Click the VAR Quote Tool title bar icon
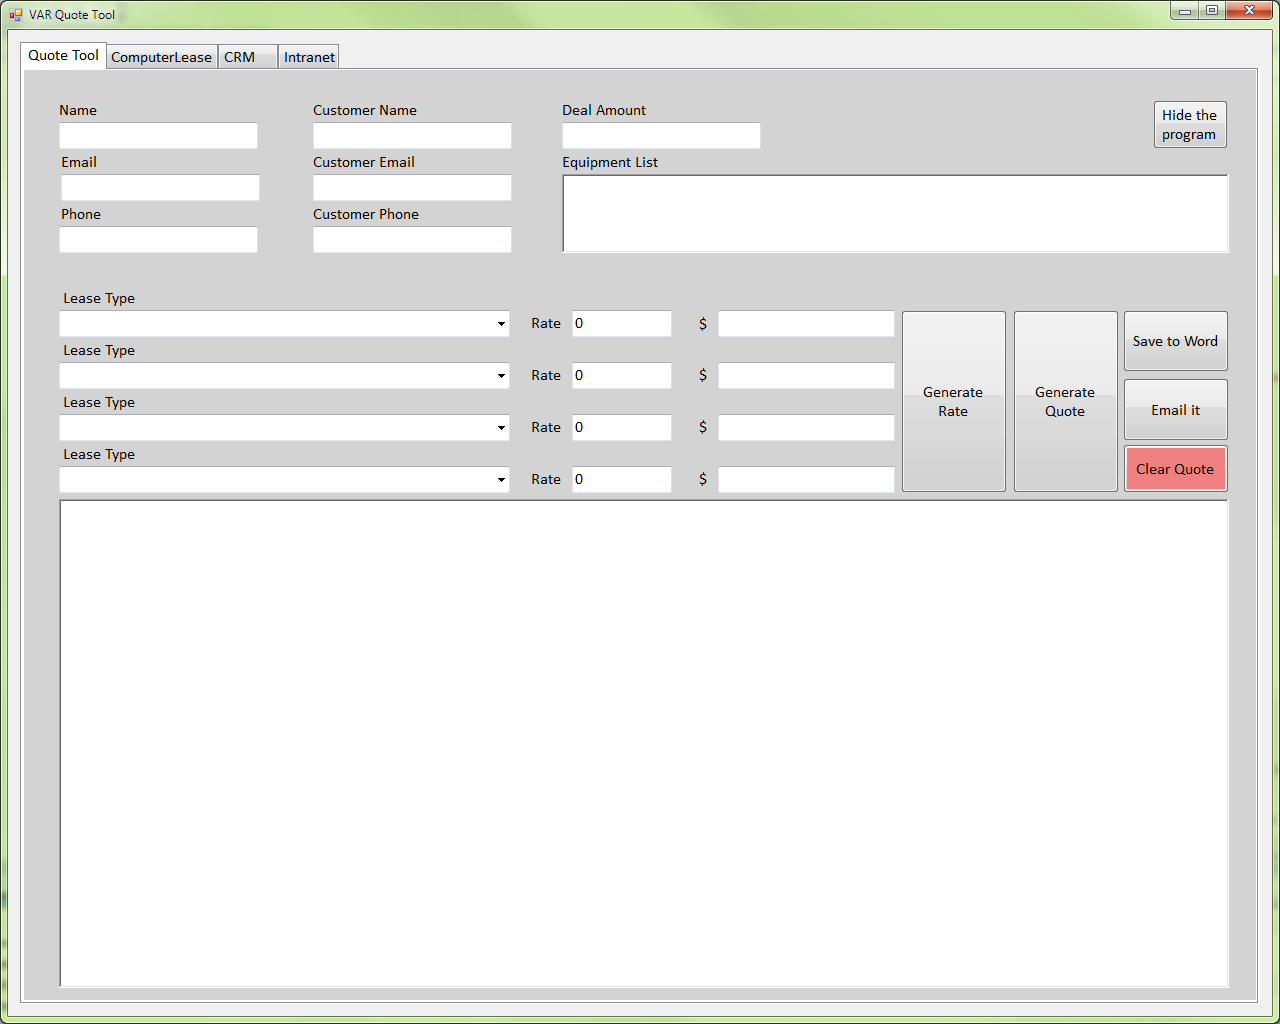This screenshot has height=1024, width=1280. pos(15,15)
